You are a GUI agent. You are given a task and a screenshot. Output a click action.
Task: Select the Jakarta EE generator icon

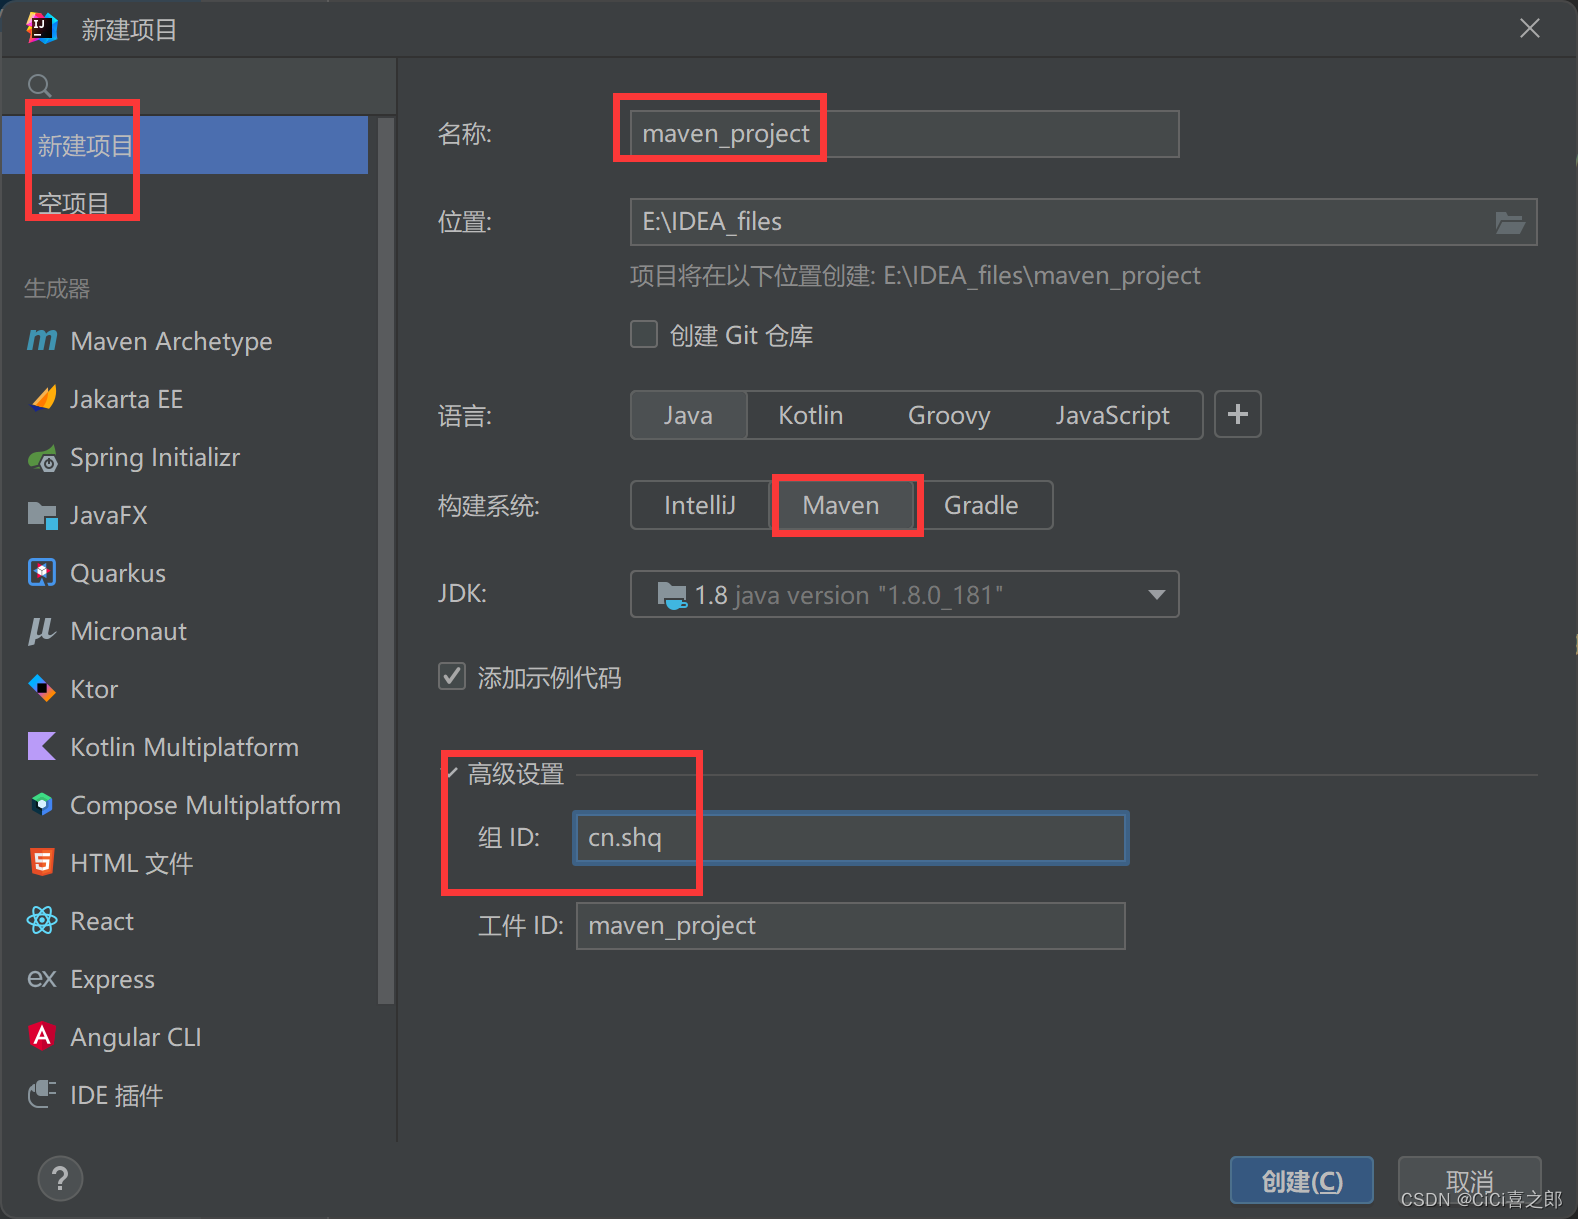coord(42,399)
